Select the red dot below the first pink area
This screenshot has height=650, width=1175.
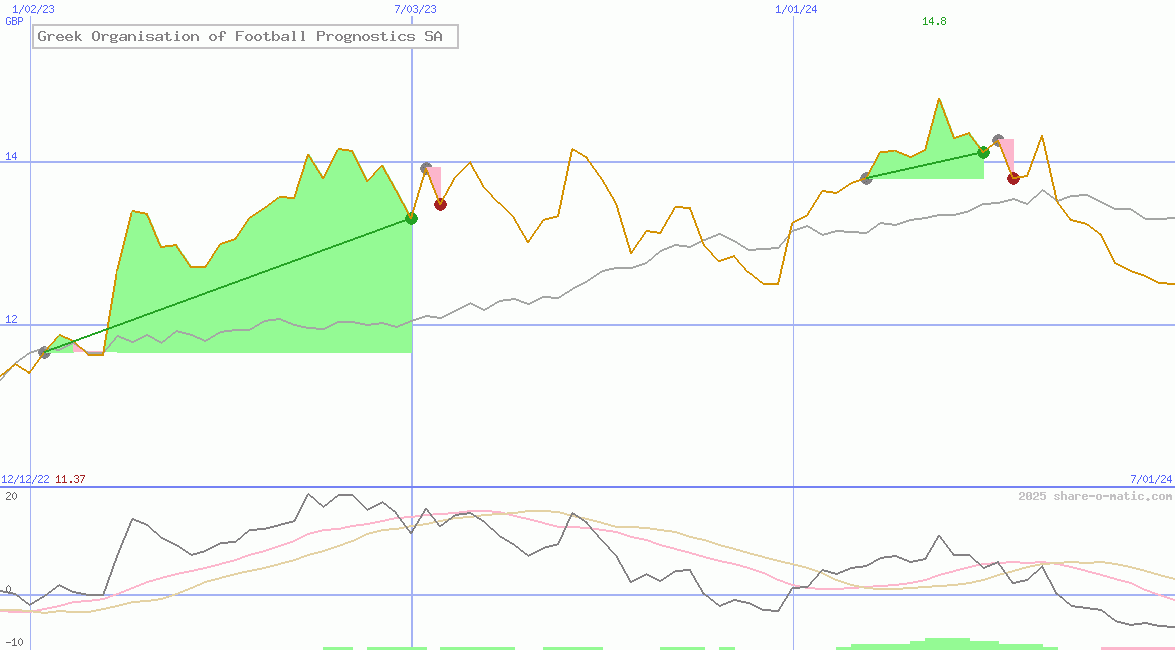click(440, 204)
